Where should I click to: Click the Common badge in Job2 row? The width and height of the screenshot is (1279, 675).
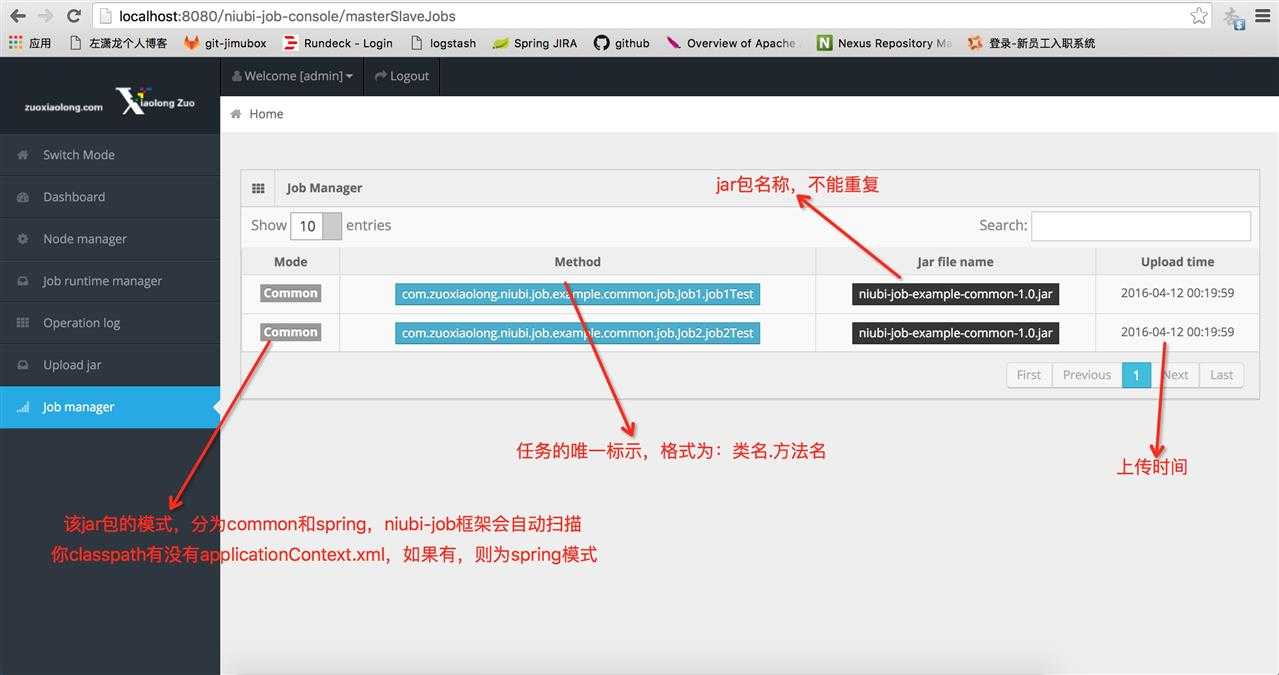291,332
